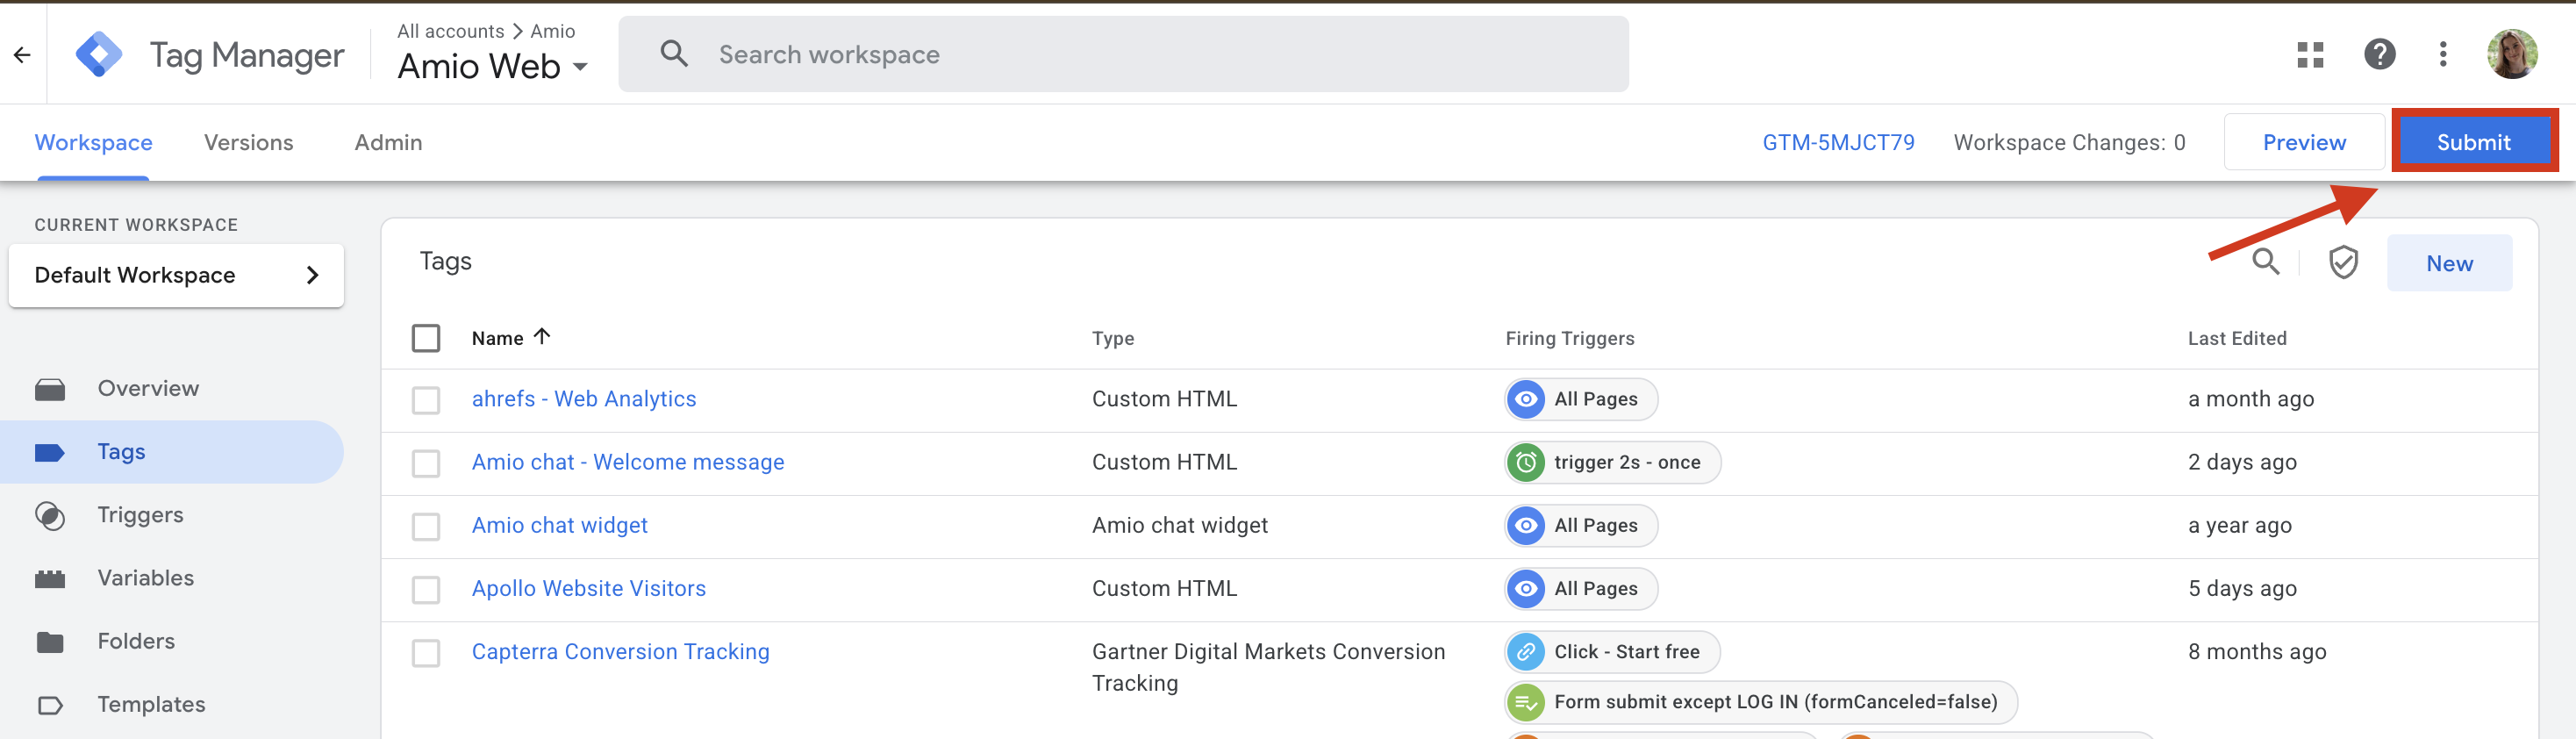
Task: Expand the Default Workspace selector
Action: point(176,275)
